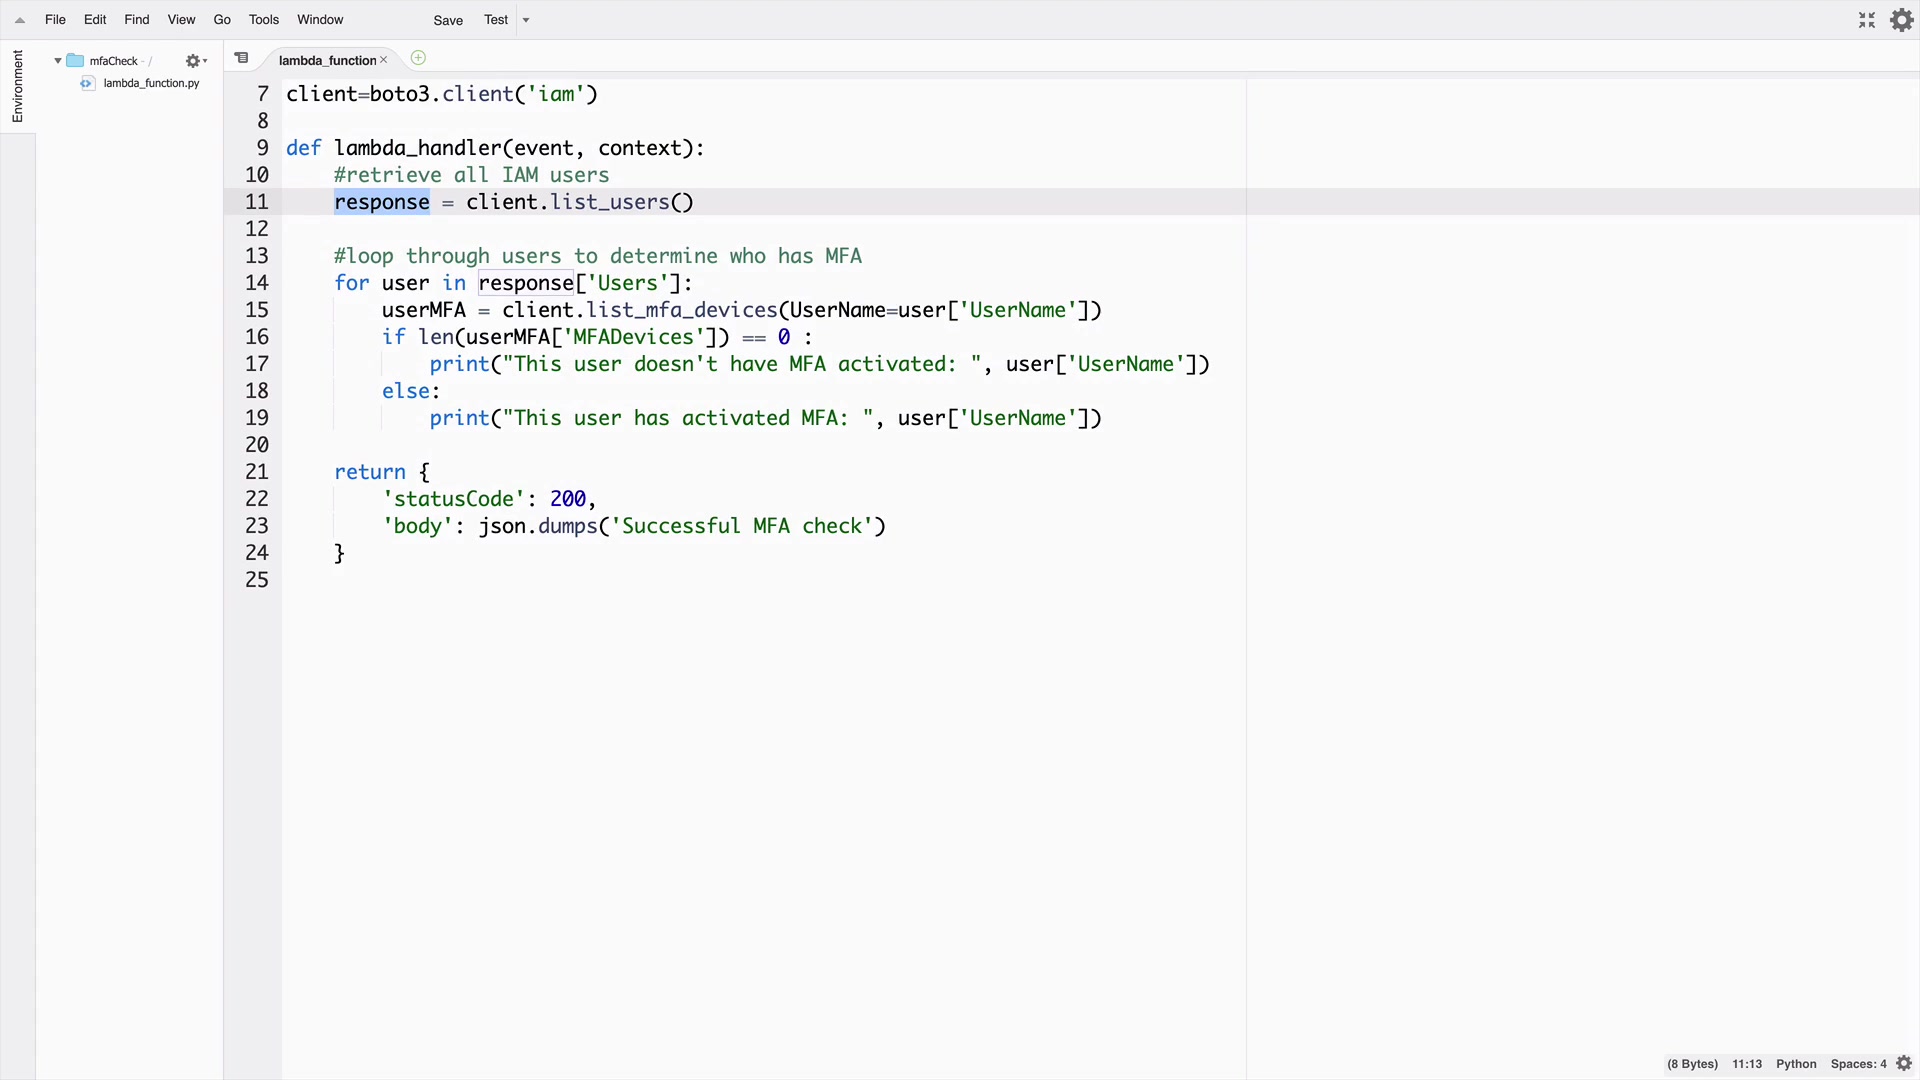Click the Save button
The height and width of the screenshot is (1080, 1920).
coord(448,20)
